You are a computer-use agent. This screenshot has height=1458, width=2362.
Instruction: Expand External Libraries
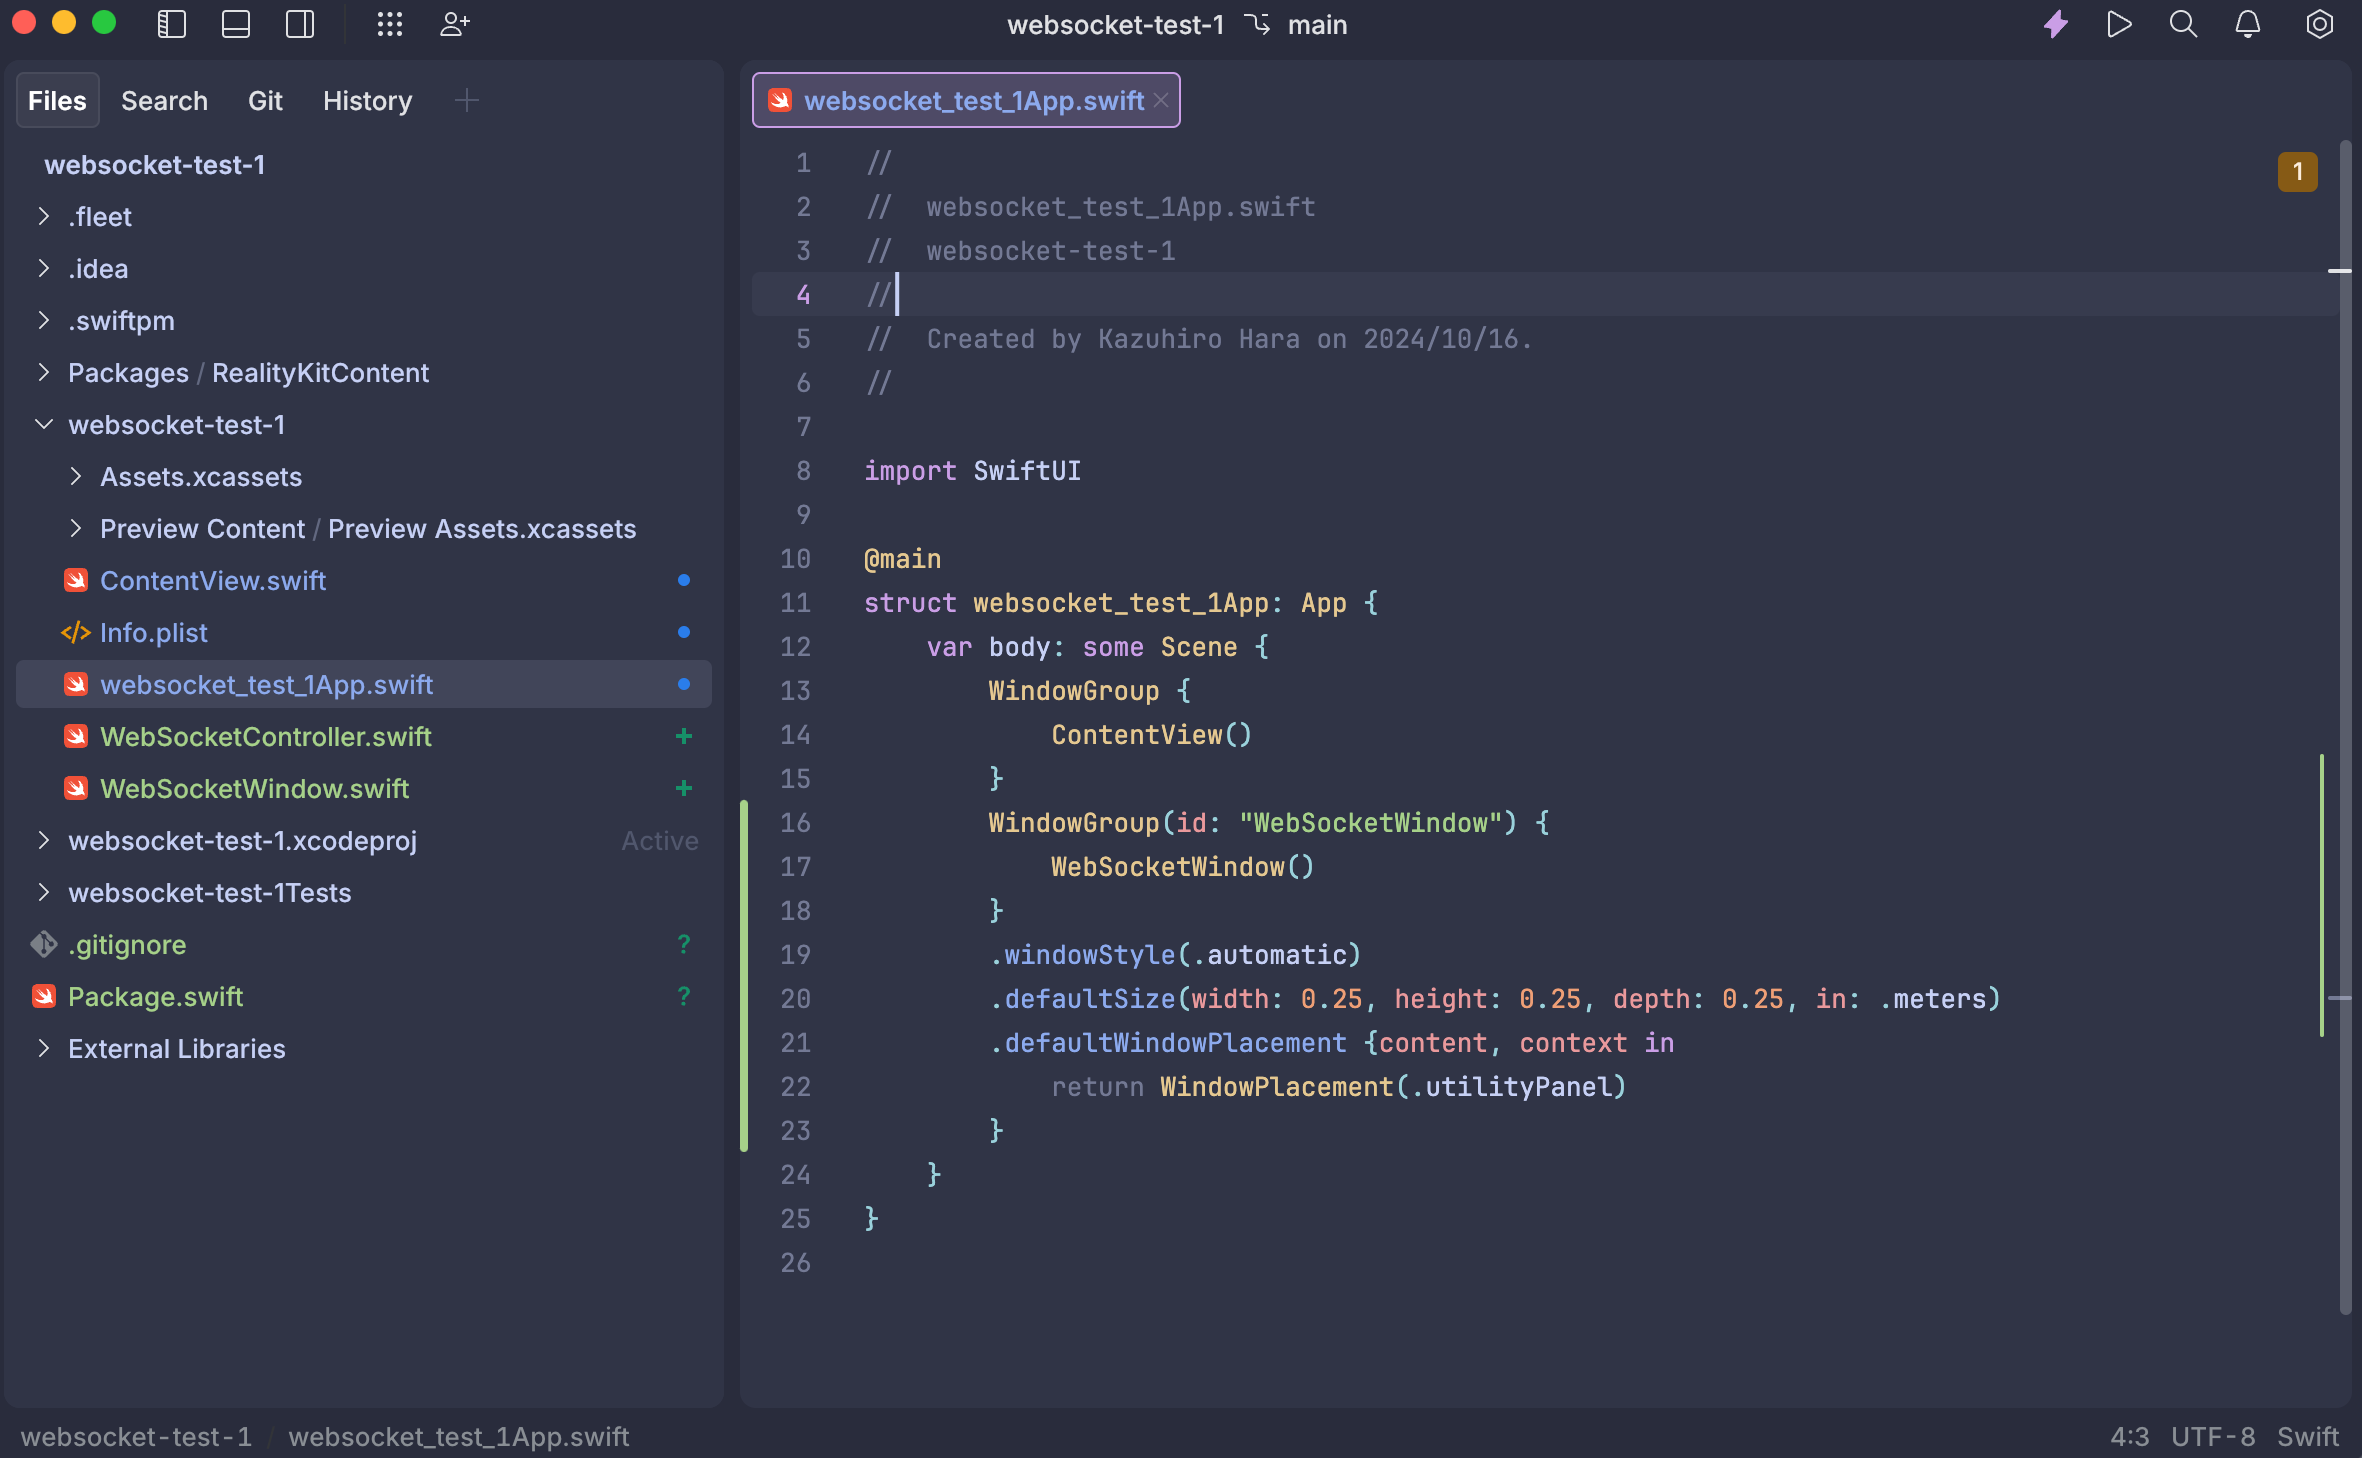click(44, 1048)
